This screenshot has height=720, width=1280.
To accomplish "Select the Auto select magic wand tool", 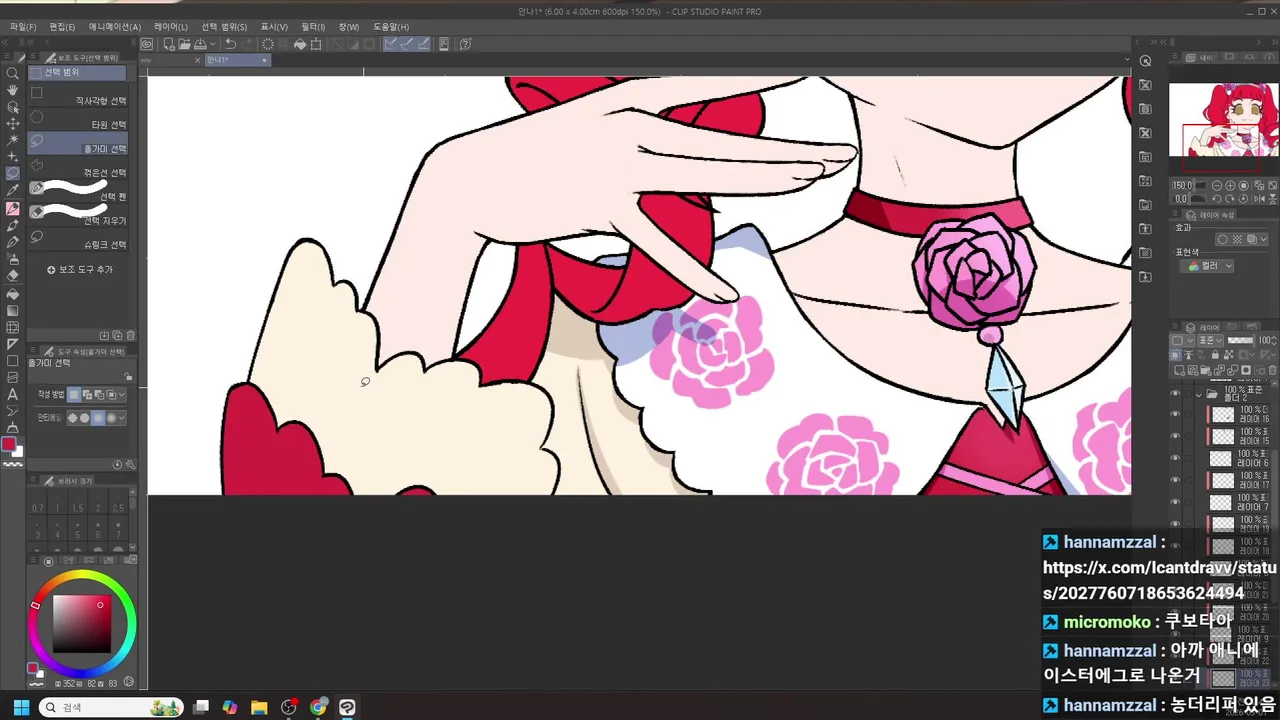I will click(x=12, y=141).
